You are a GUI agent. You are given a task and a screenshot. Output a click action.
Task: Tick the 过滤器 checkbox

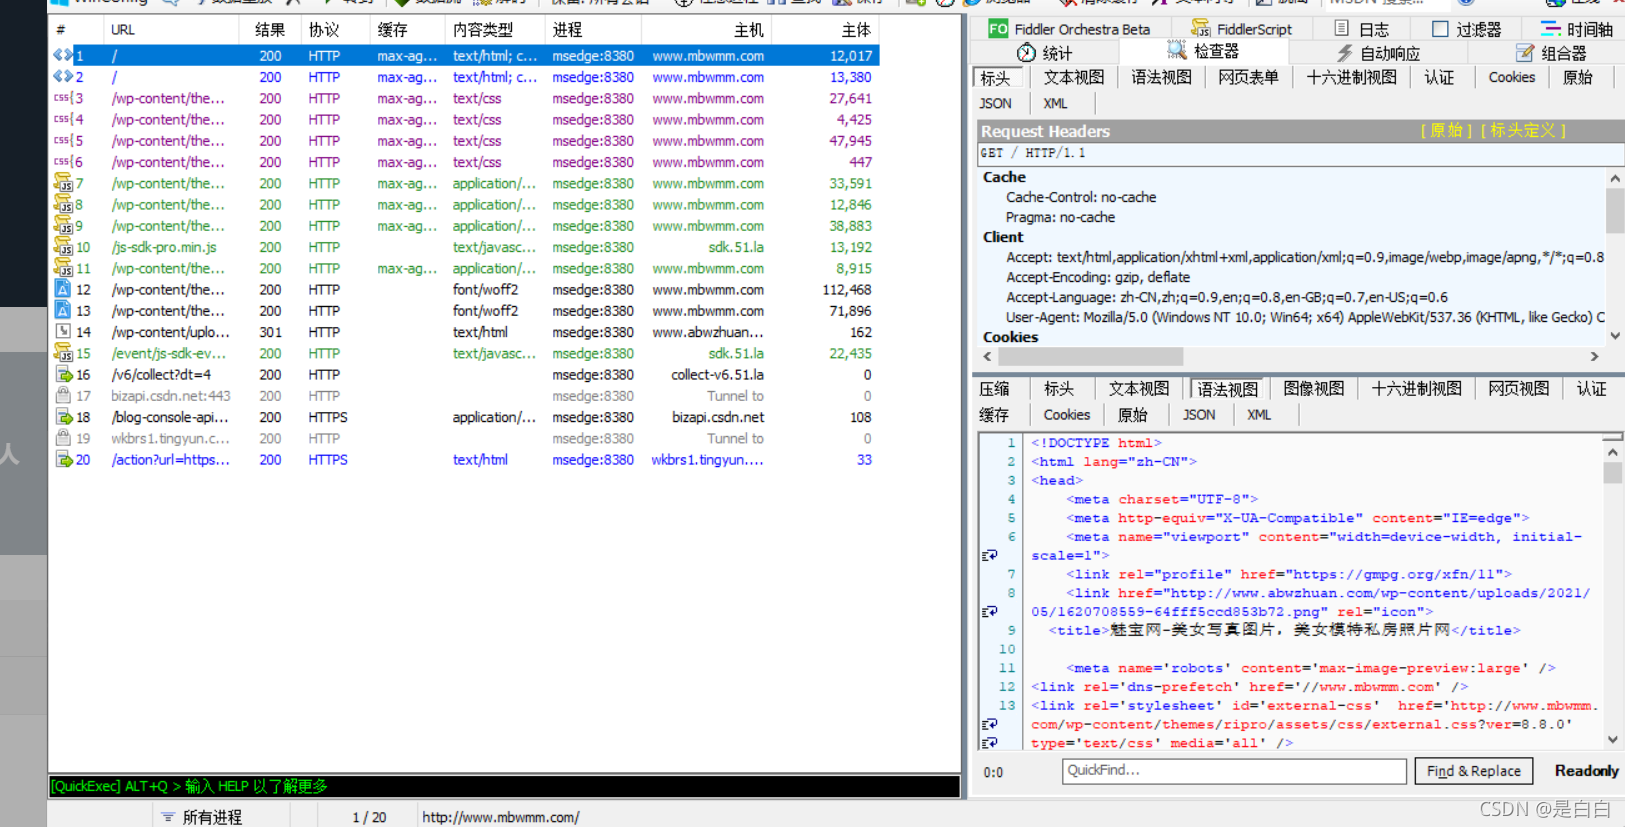click(x=1440, y=28)
